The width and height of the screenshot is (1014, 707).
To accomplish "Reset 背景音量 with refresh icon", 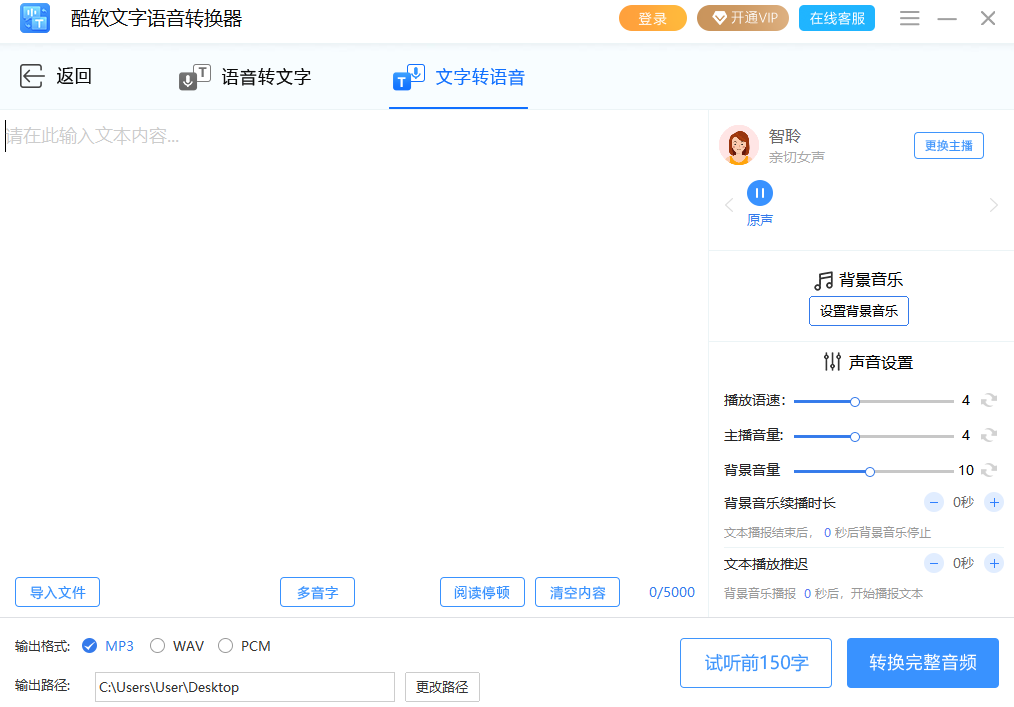I will (989, 470).
